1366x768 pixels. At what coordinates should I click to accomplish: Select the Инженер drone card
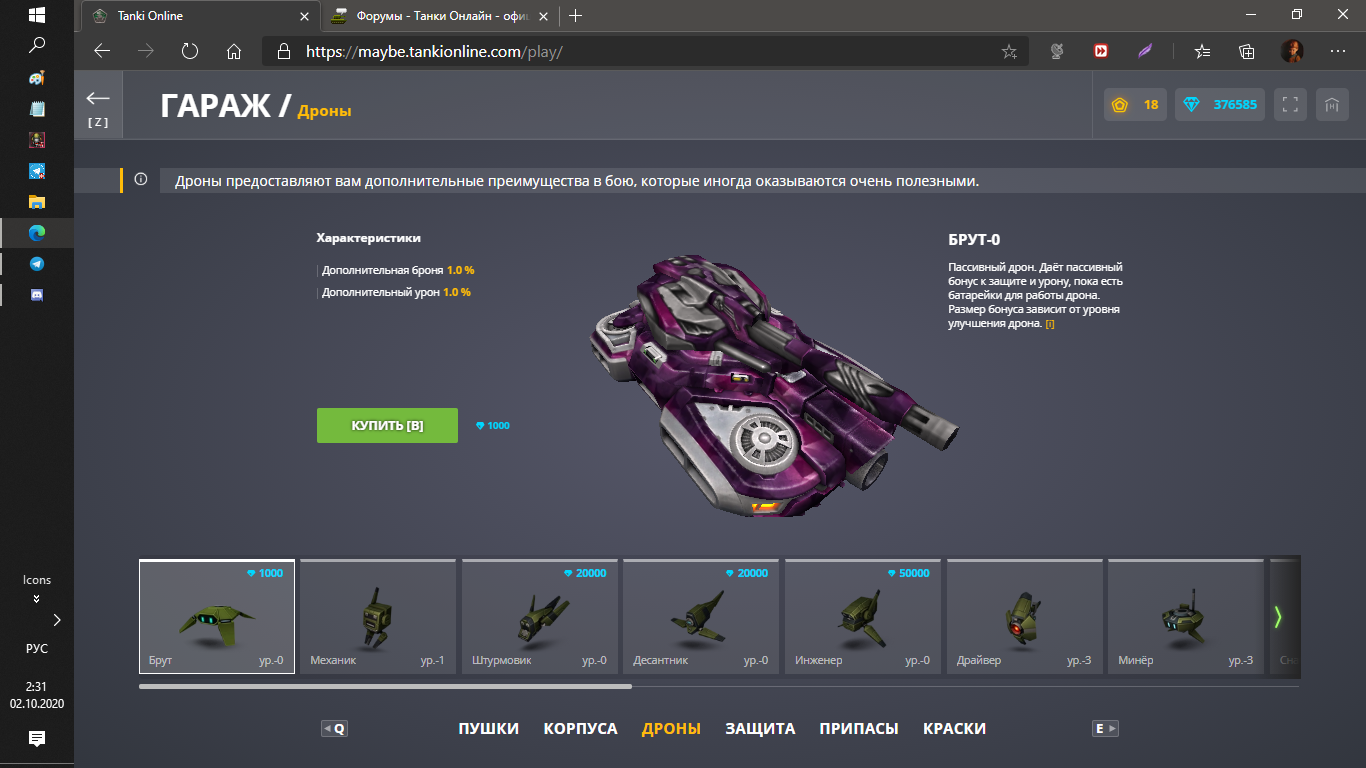point(863,617)
